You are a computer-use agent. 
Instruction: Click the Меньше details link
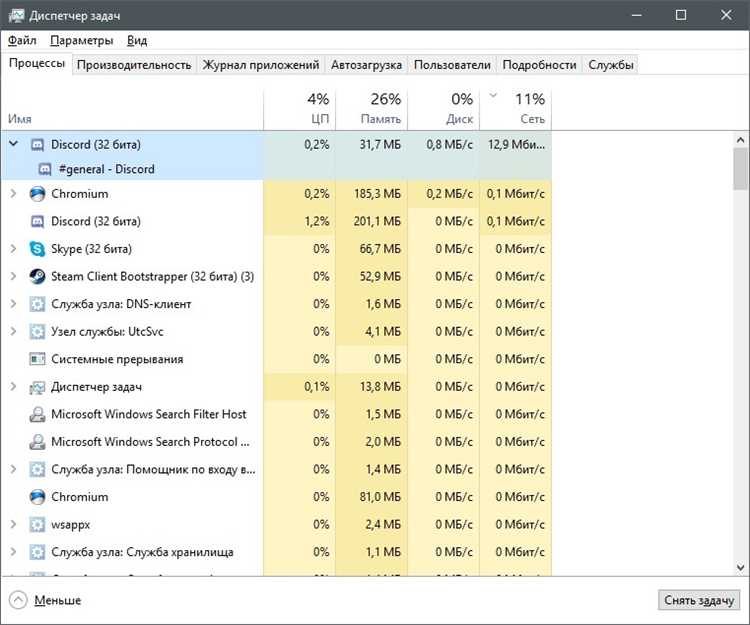coord(57,600)
